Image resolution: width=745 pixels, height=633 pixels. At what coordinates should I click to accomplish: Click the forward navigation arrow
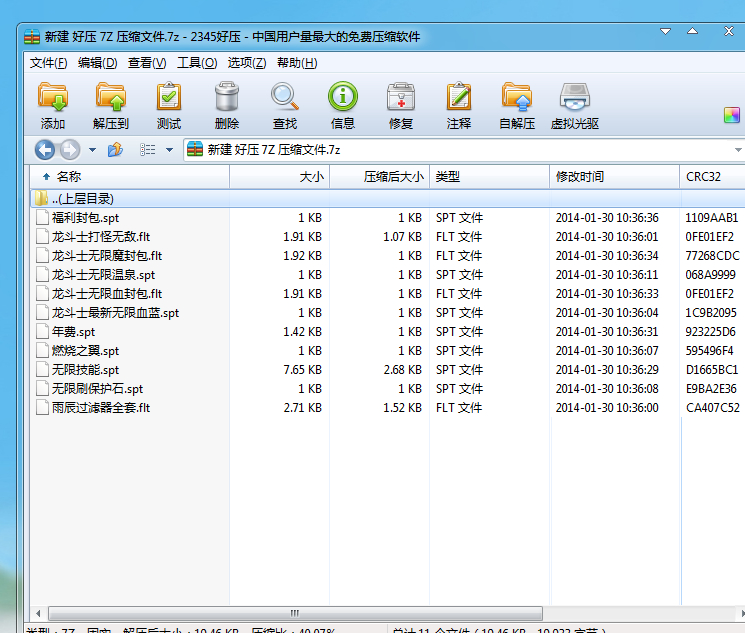70,150
